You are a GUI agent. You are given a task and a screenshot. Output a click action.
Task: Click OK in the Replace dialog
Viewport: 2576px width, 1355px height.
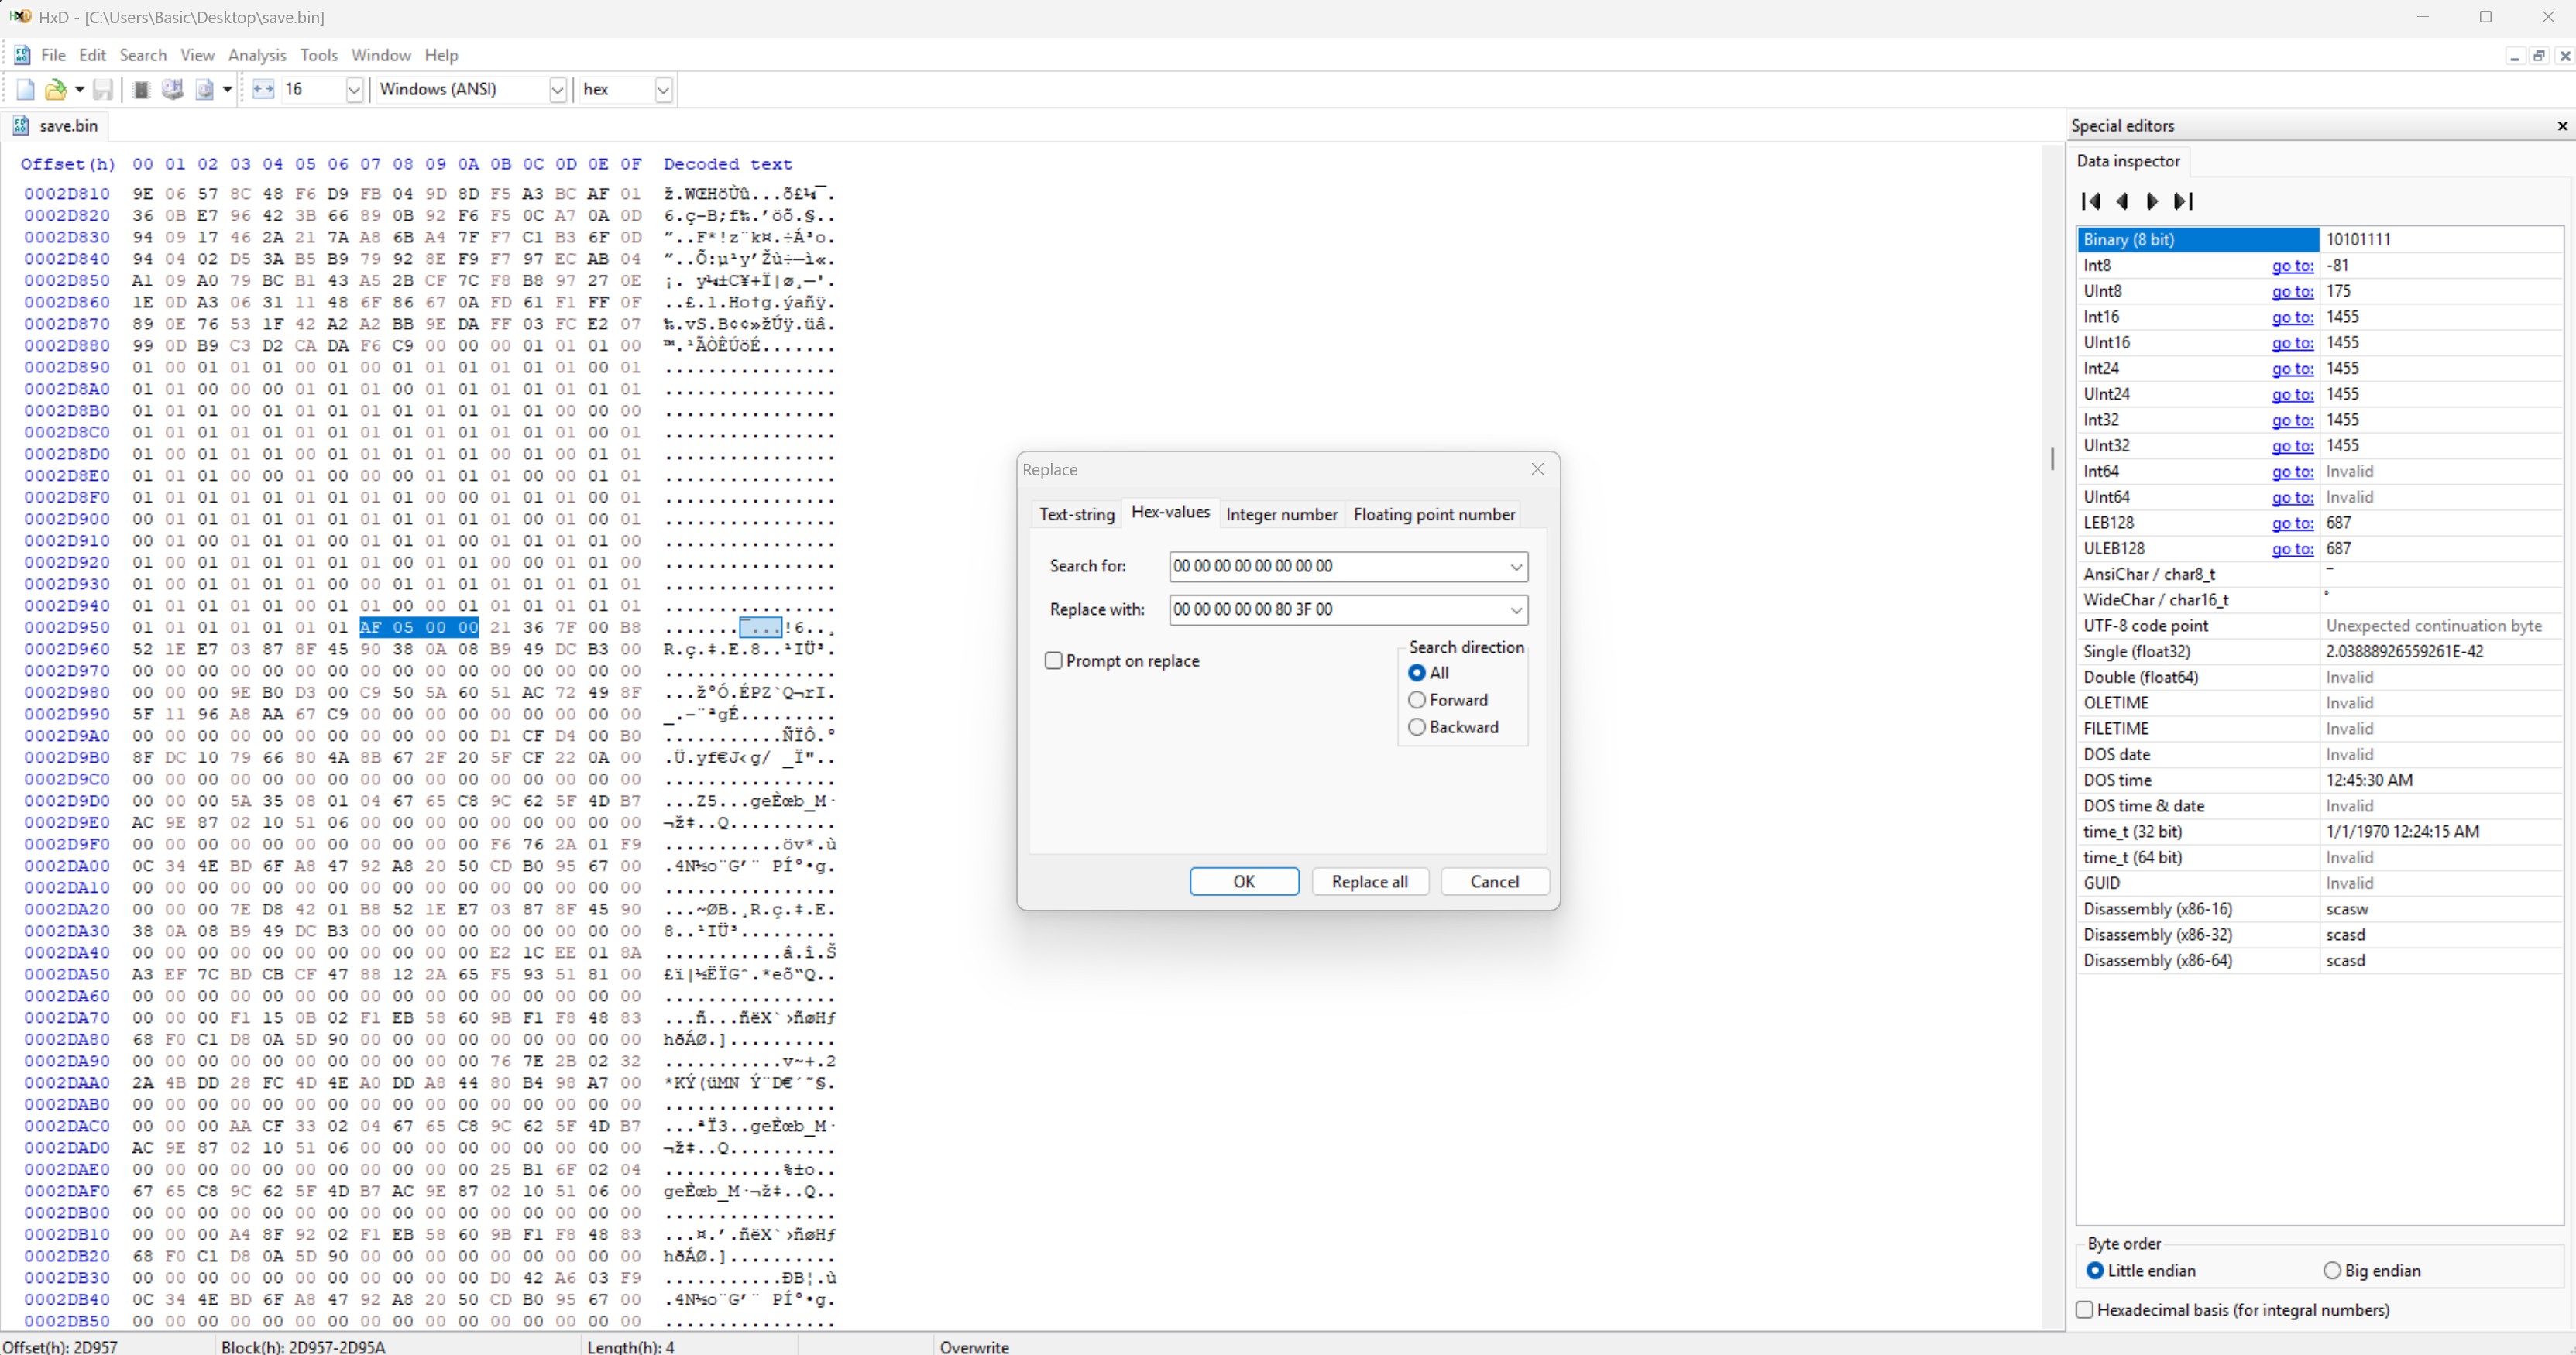(1244, 881)
